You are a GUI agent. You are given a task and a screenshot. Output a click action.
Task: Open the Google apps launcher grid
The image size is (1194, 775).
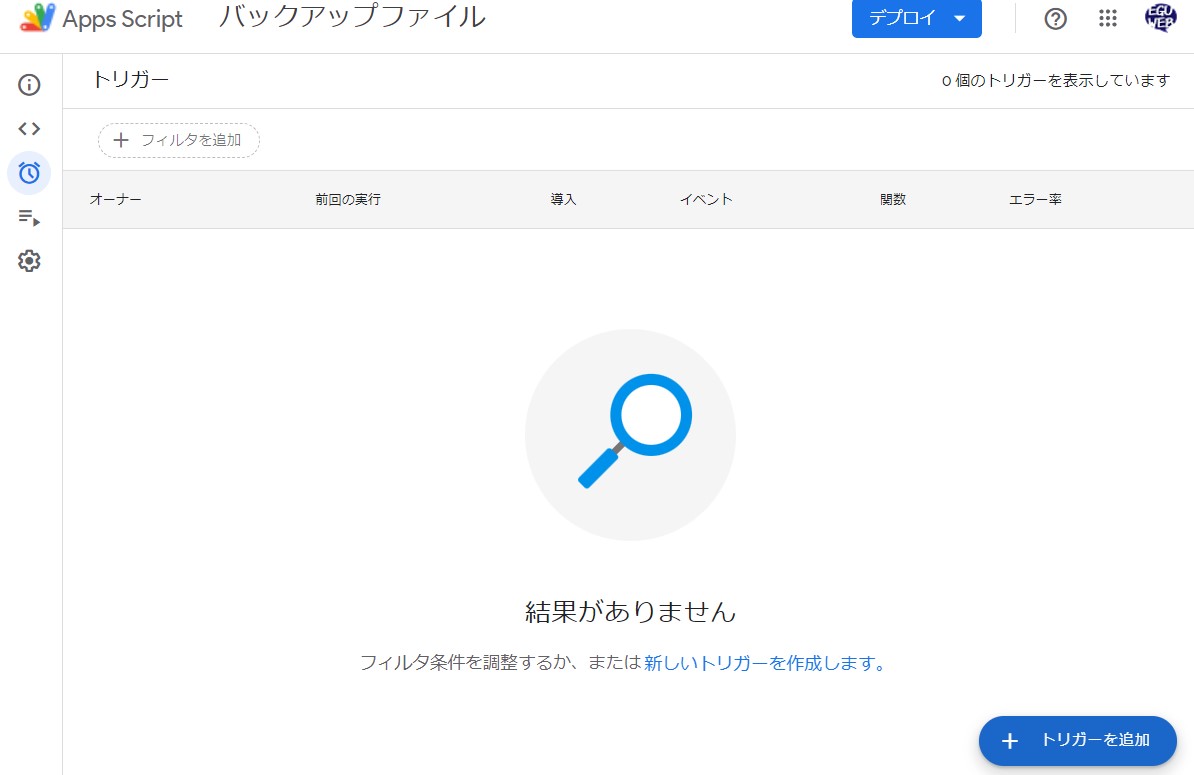tap(1107, 19)
